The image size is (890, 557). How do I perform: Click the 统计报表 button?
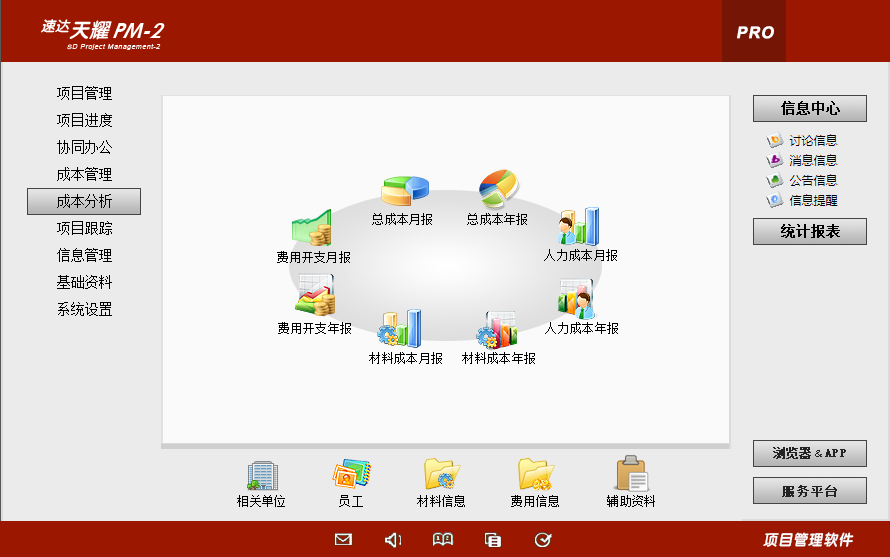[x=809, y=232]
